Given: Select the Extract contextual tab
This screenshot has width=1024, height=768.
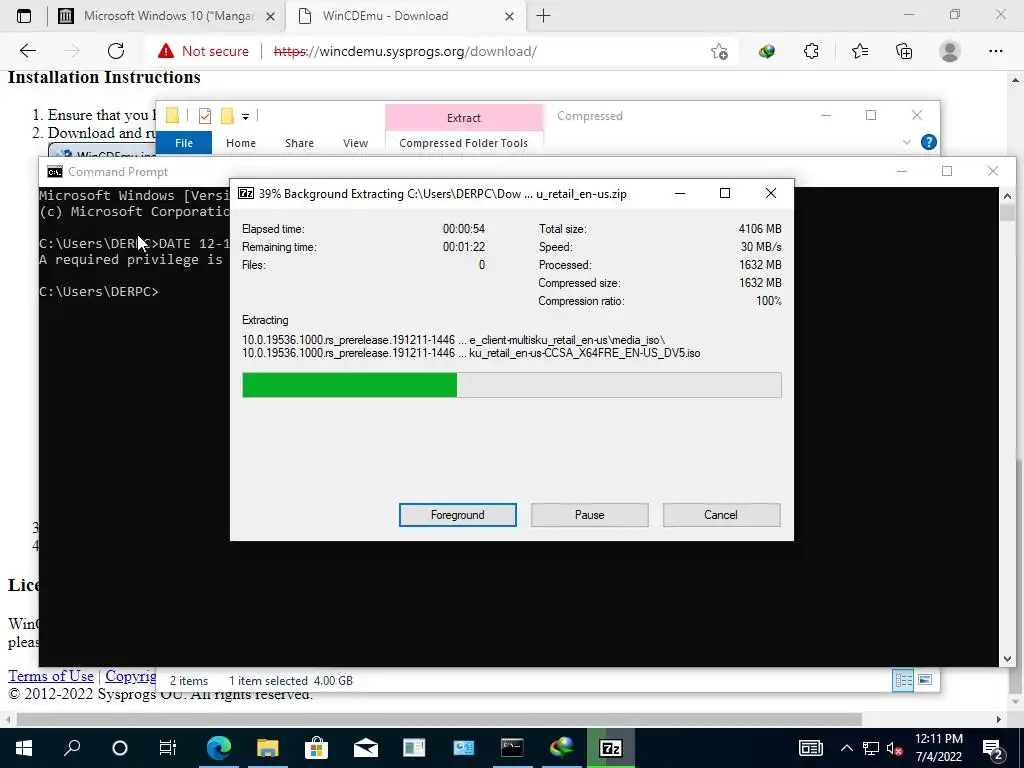Looking at the screenshot, I should (464, 118).
